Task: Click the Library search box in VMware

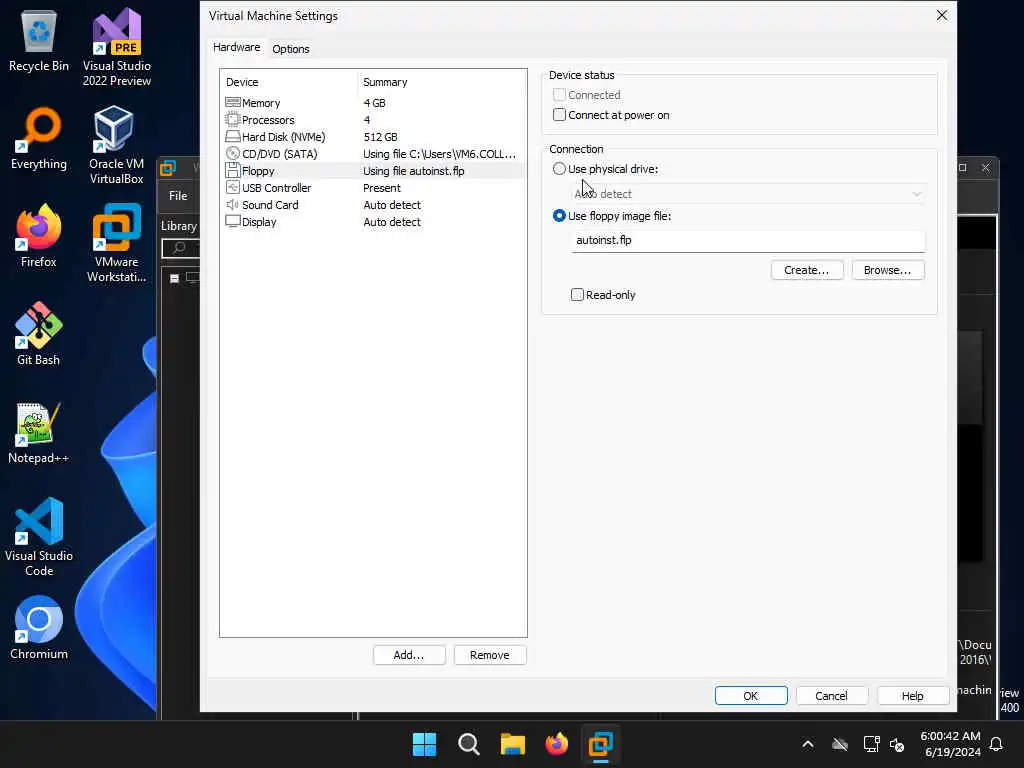Action: point(181,248)
